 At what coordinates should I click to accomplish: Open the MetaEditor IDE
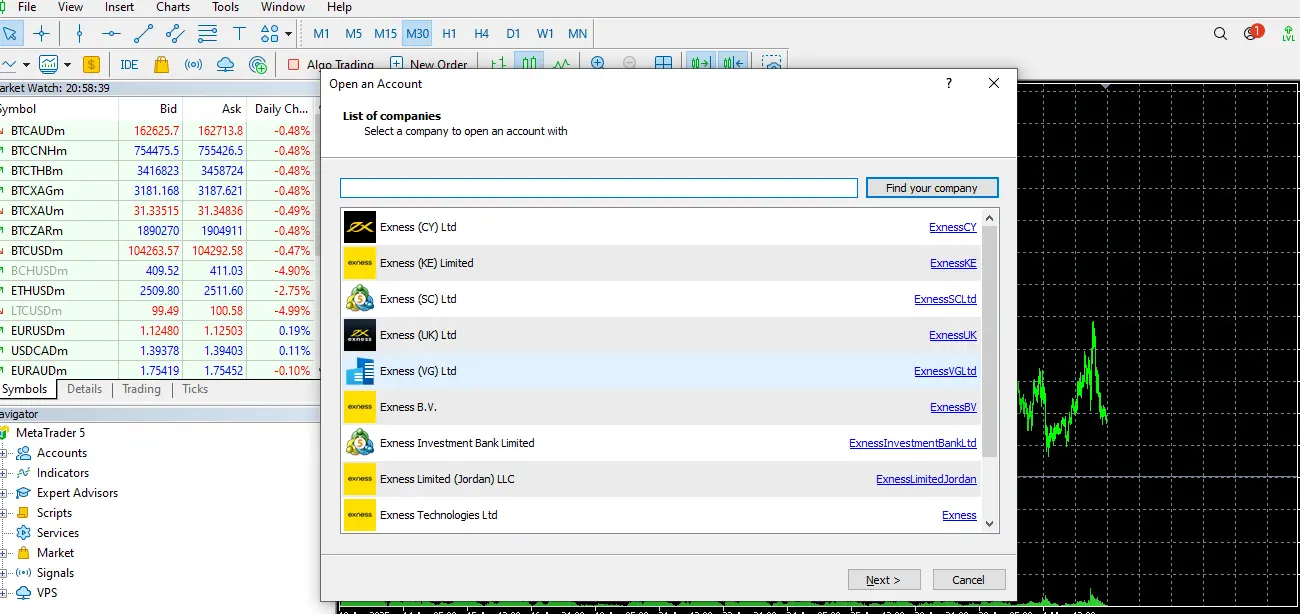point(129,65)
